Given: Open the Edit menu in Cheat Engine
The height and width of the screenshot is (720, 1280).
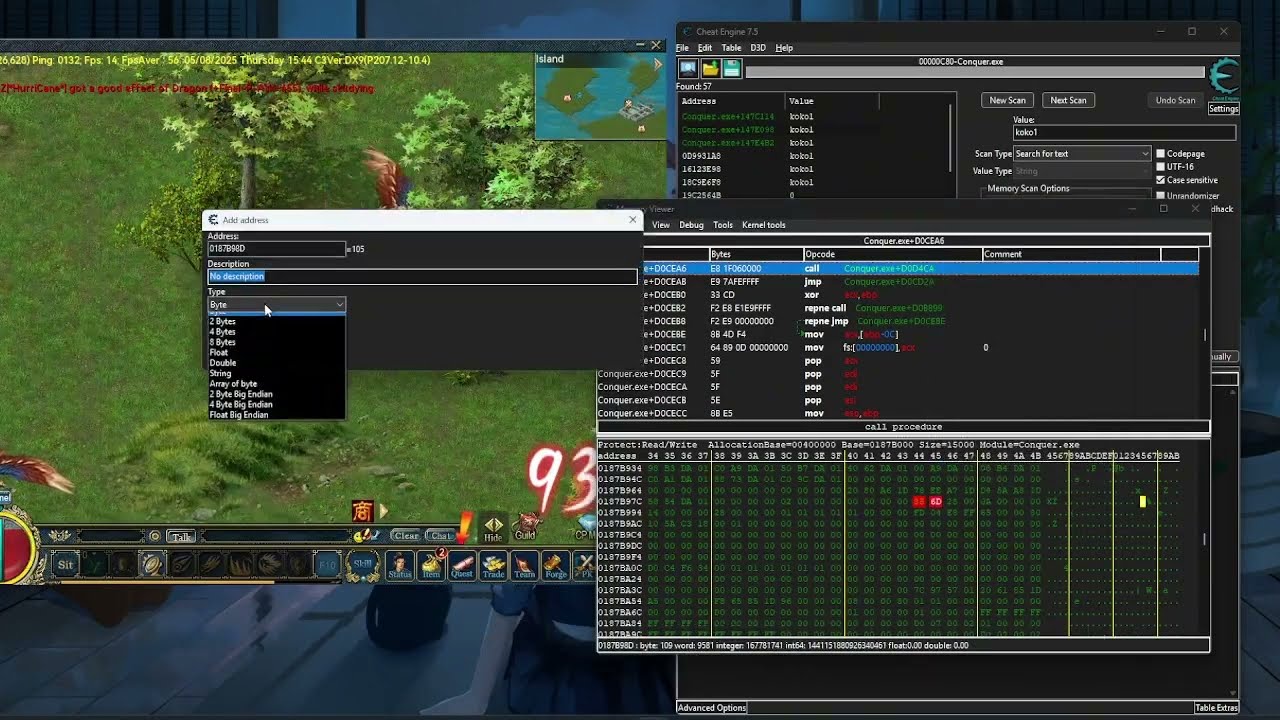Looking at the screenshot, I should pyautogui.click(x=705, y=48).
